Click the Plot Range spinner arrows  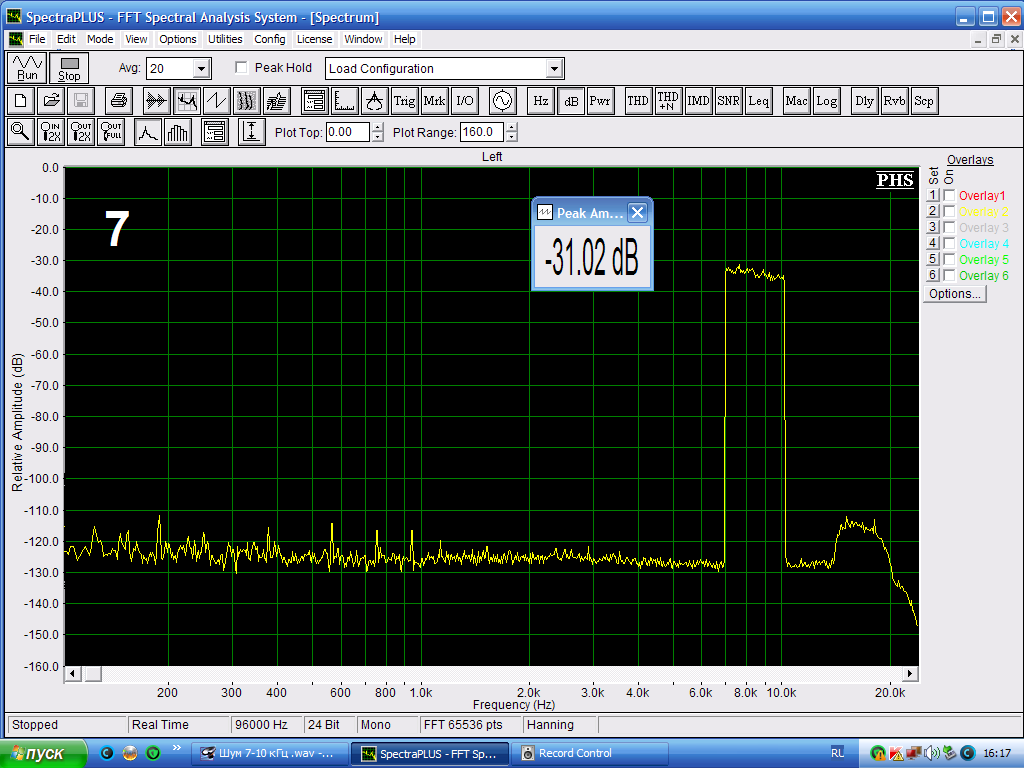[511, 132]
